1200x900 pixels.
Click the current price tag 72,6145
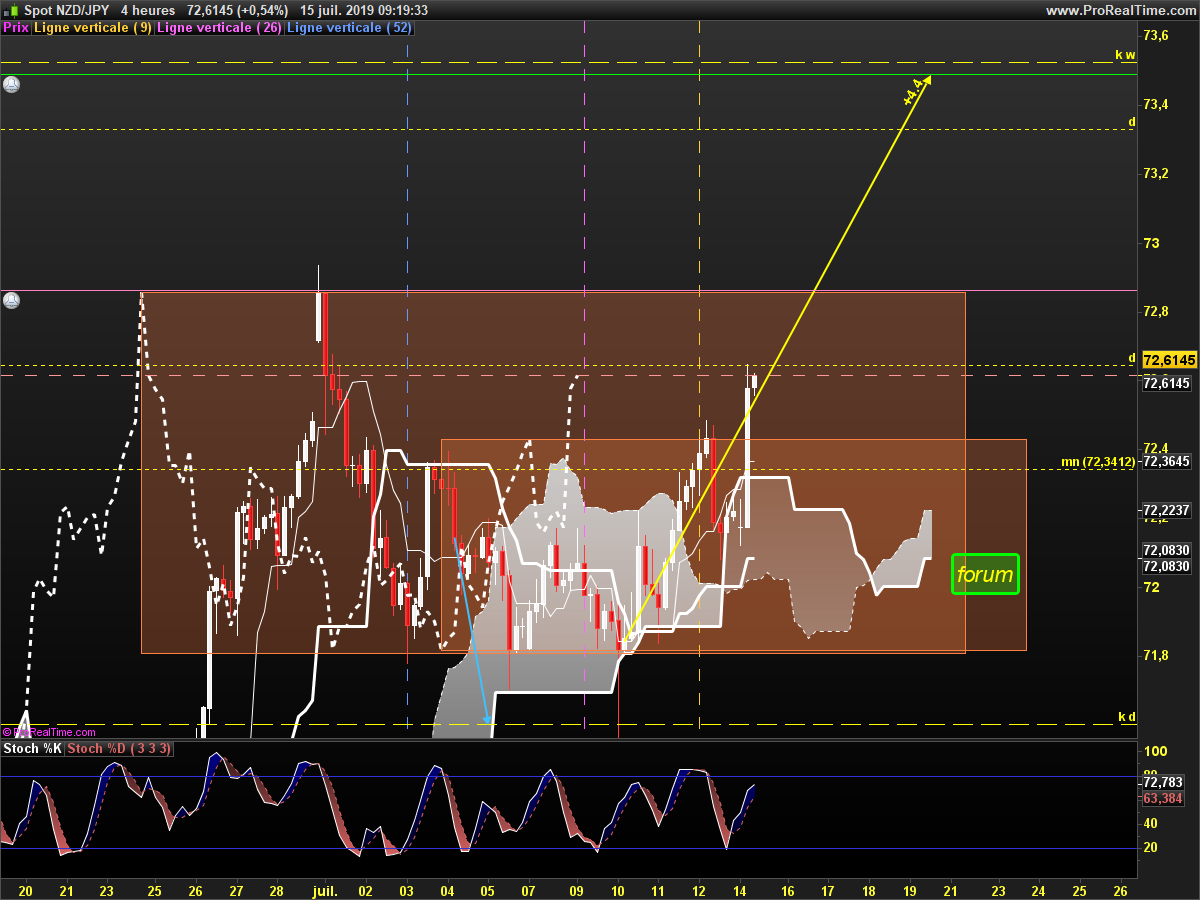pyautogui.click(x=1169, y=360)
